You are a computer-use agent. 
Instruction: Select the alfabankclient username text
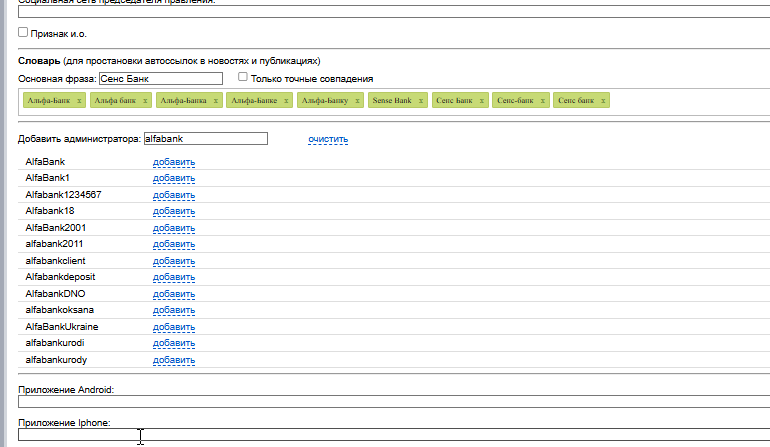pyautogui.click(x=55, y=261)
